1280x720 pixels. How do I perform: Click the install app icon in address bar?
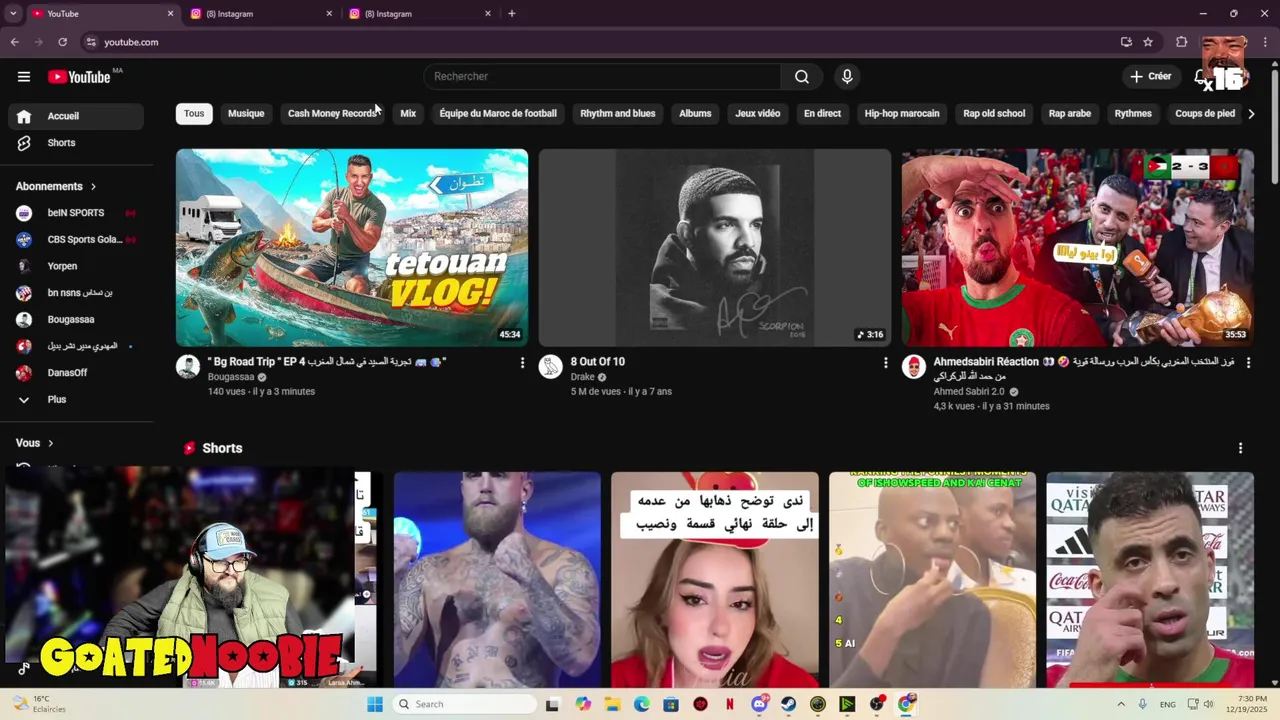(1126, 42)
